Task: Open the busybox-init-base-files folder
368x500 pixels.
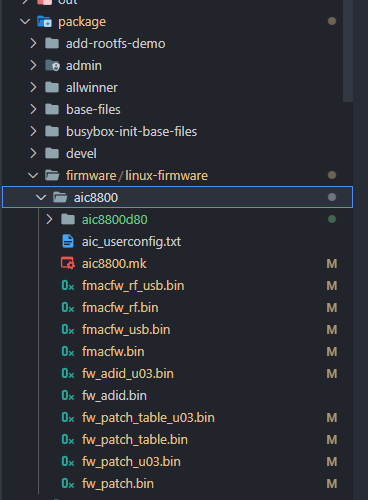Action: 131,131
